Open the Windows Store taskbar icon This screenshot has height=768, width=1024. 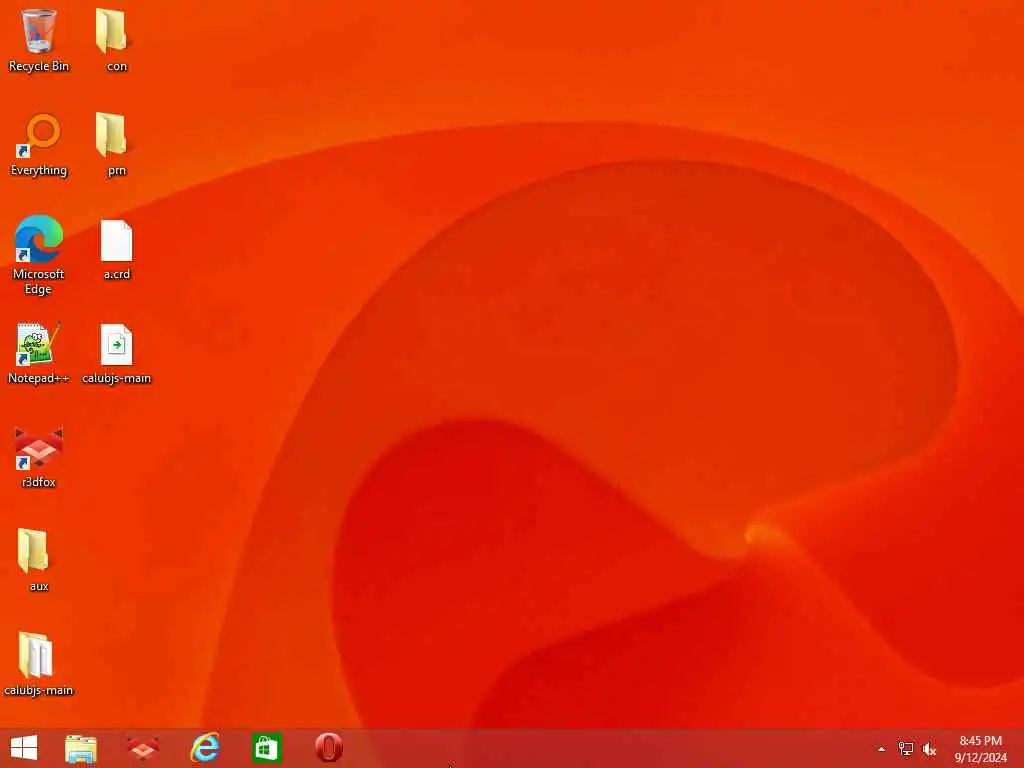coord(266,748)
